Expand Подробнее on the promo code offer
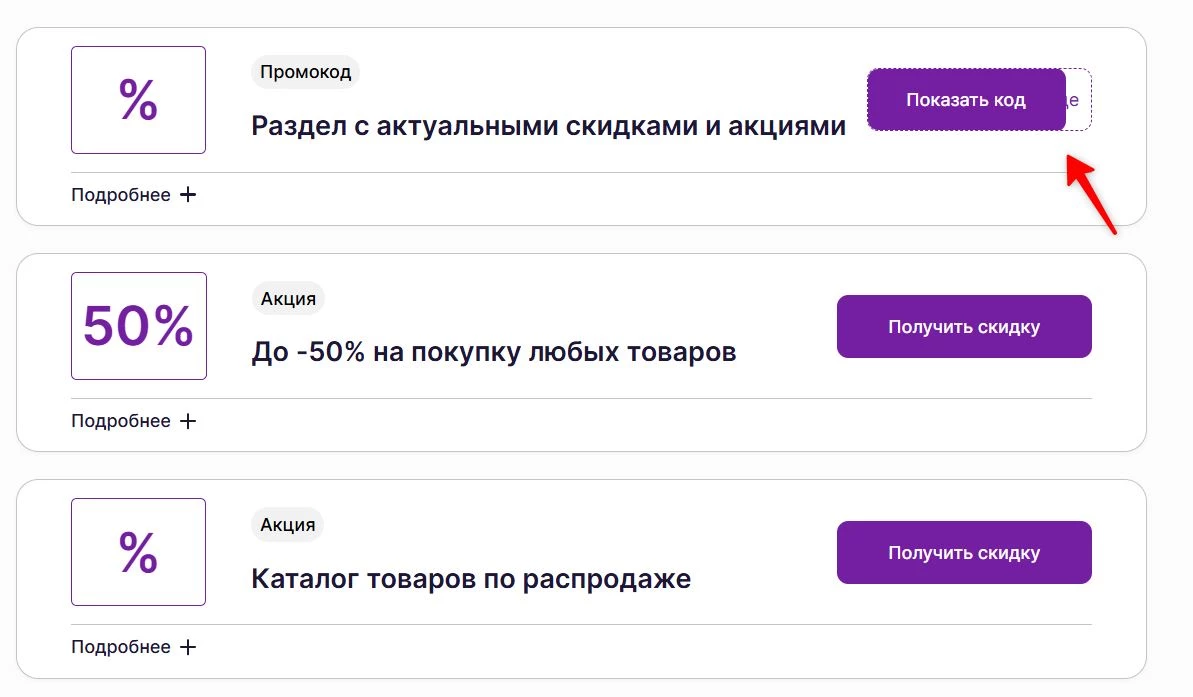 tap(121, 194)
